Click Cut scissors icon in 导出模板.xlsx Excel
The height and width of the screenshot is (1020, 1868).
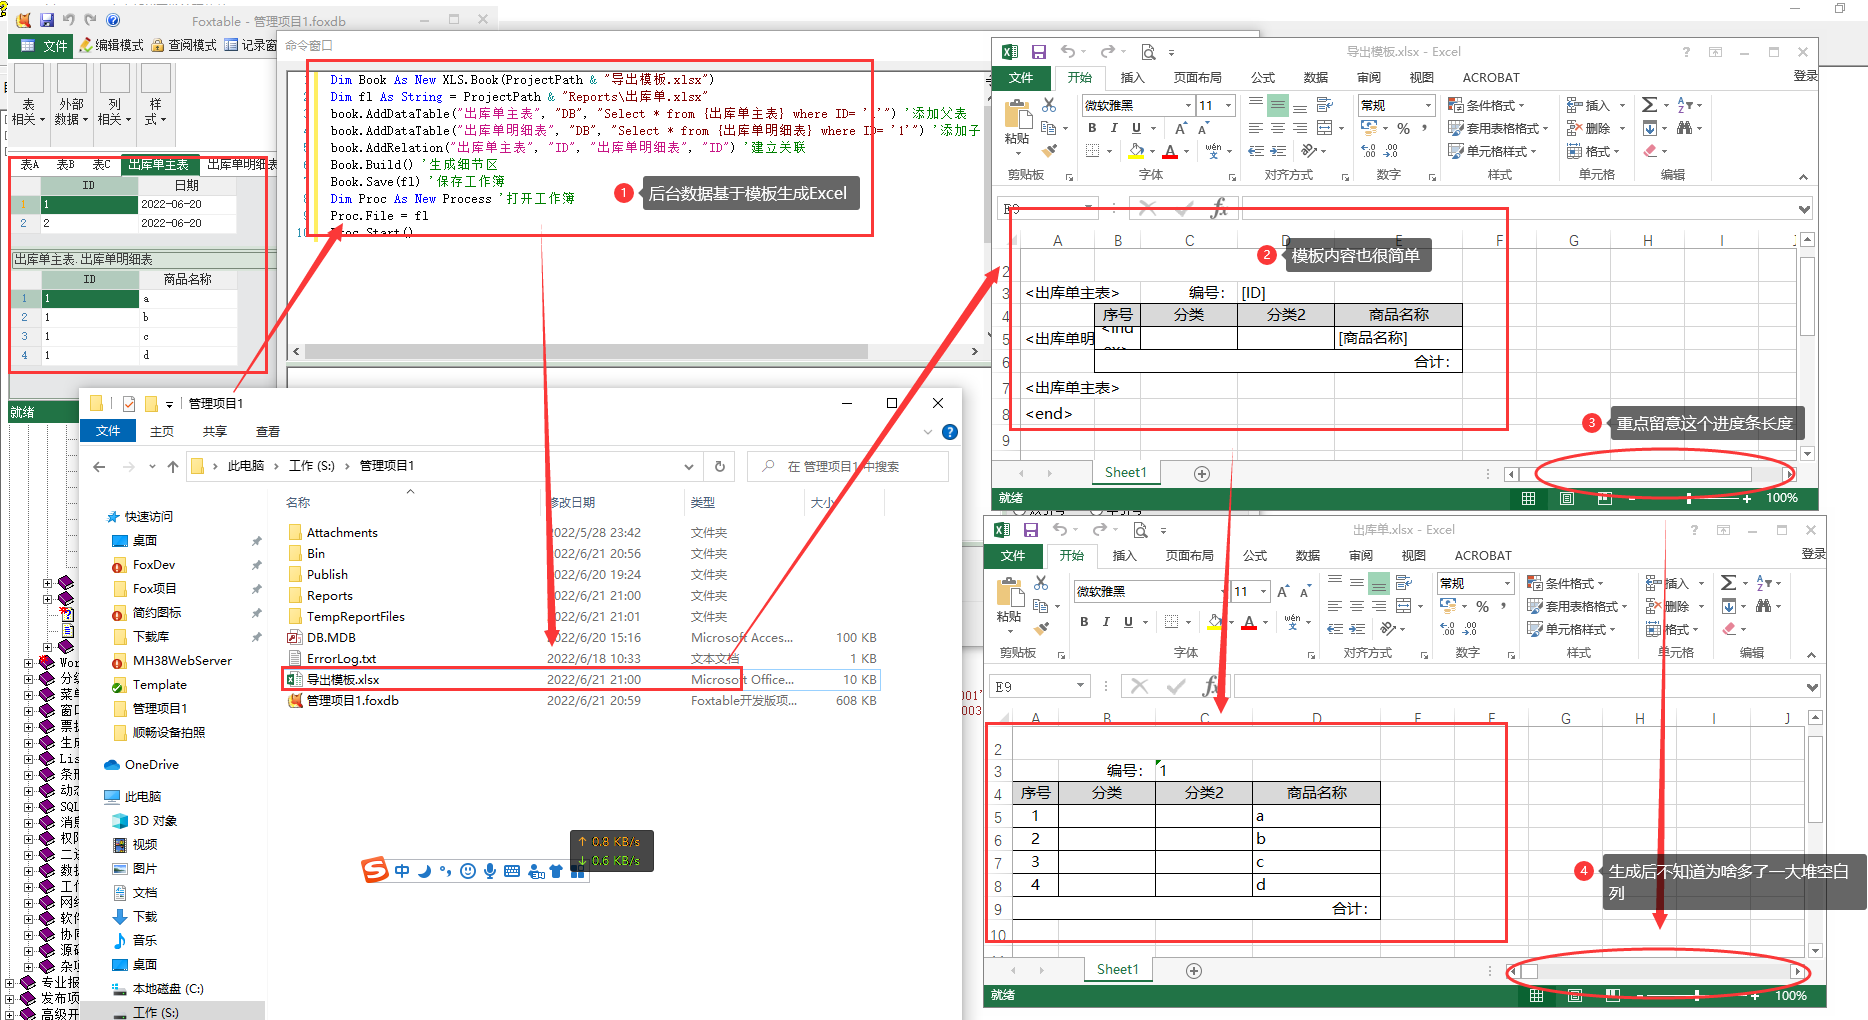tap(1049, 105)
